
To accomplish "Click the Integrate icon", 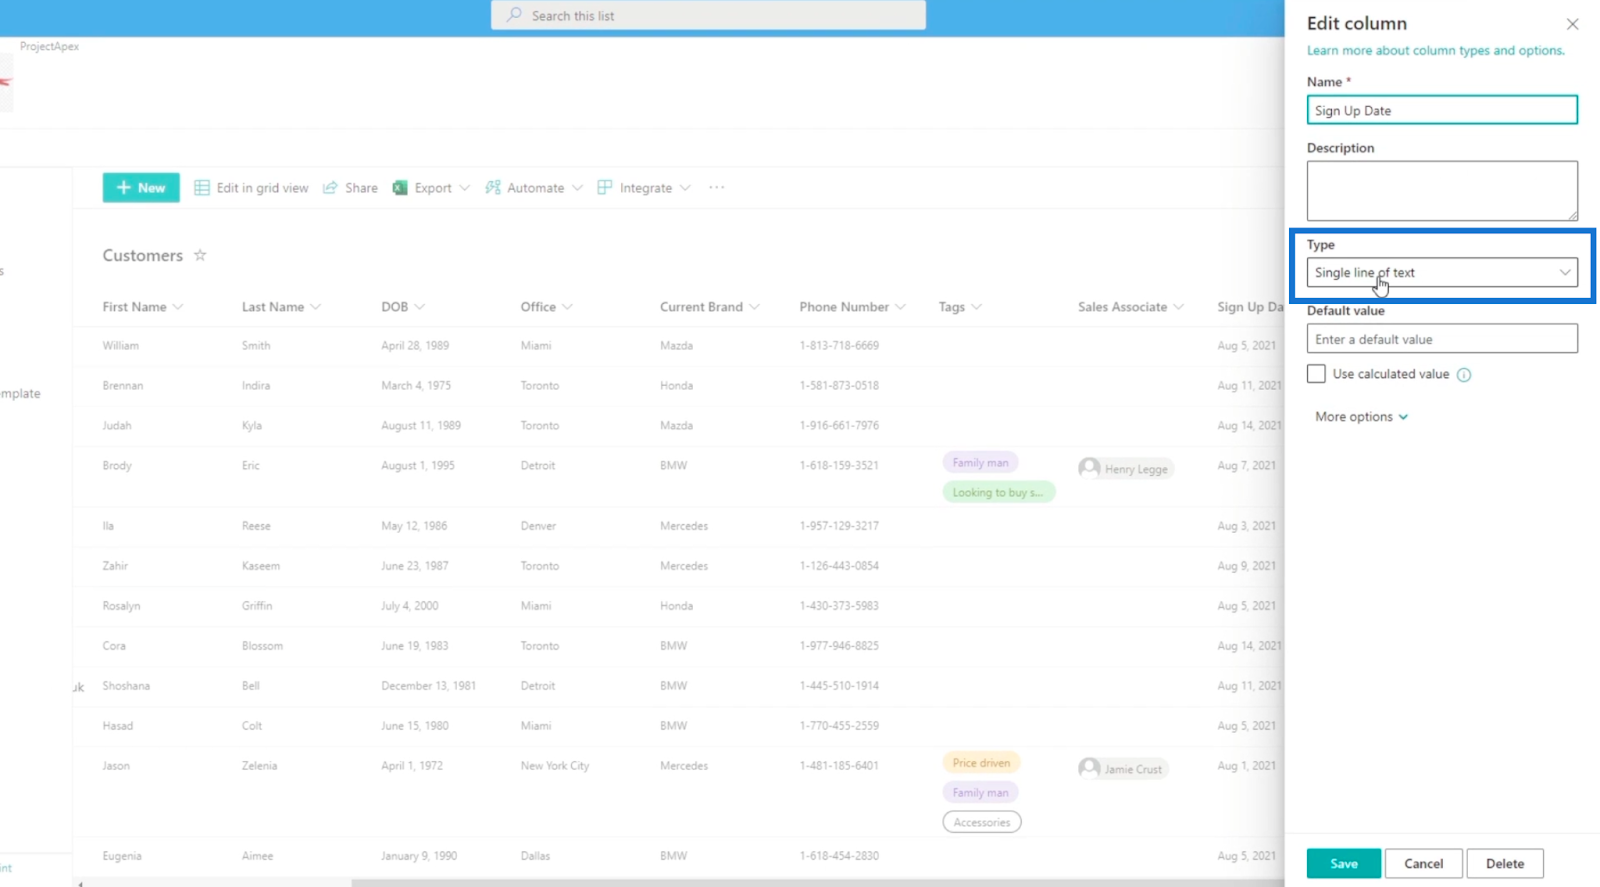I will (605, 188).
